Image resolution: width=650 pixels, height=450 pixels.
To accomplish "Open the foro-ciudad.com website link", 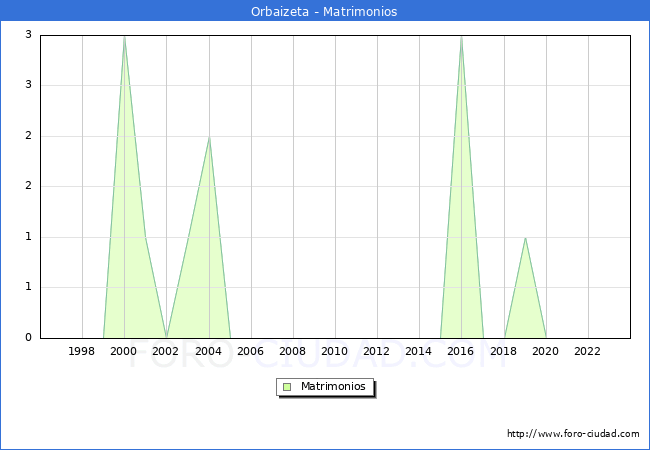I will [x=573, y=434].
